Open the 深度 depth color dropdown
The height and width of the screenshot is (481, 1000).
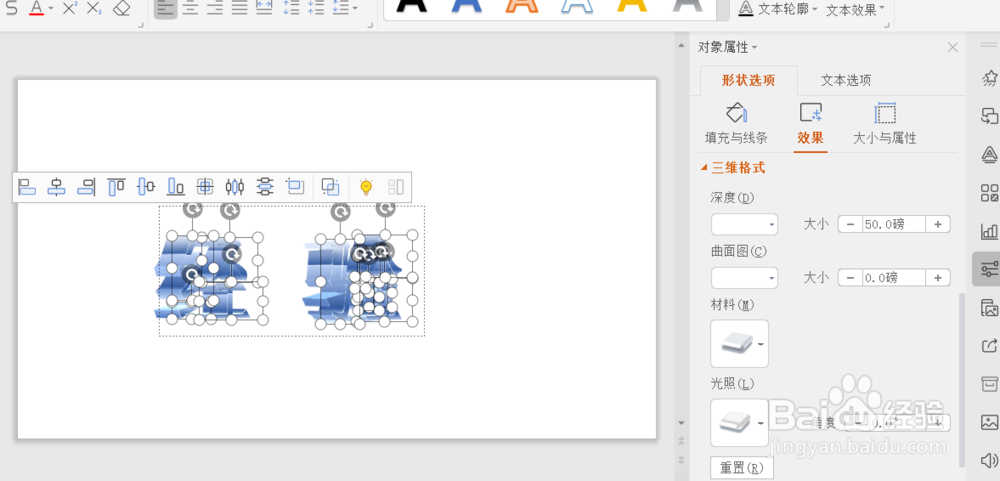[744, 225]
